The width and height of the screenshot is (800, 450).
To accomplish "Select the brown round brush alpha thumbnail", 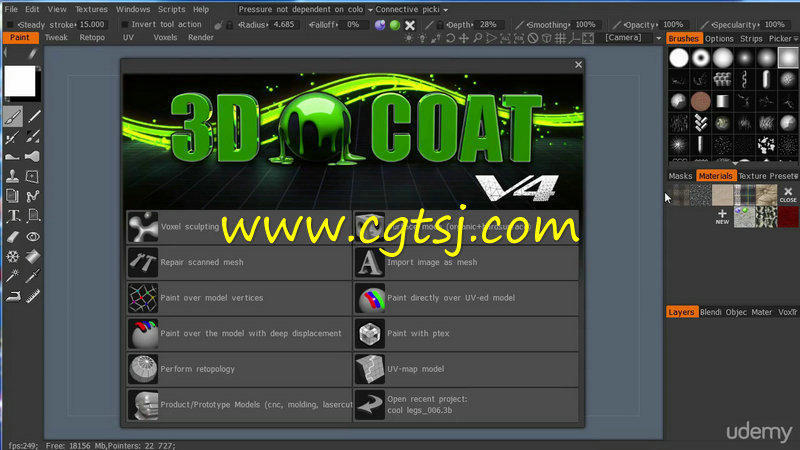I will click(x=700, y=101).
